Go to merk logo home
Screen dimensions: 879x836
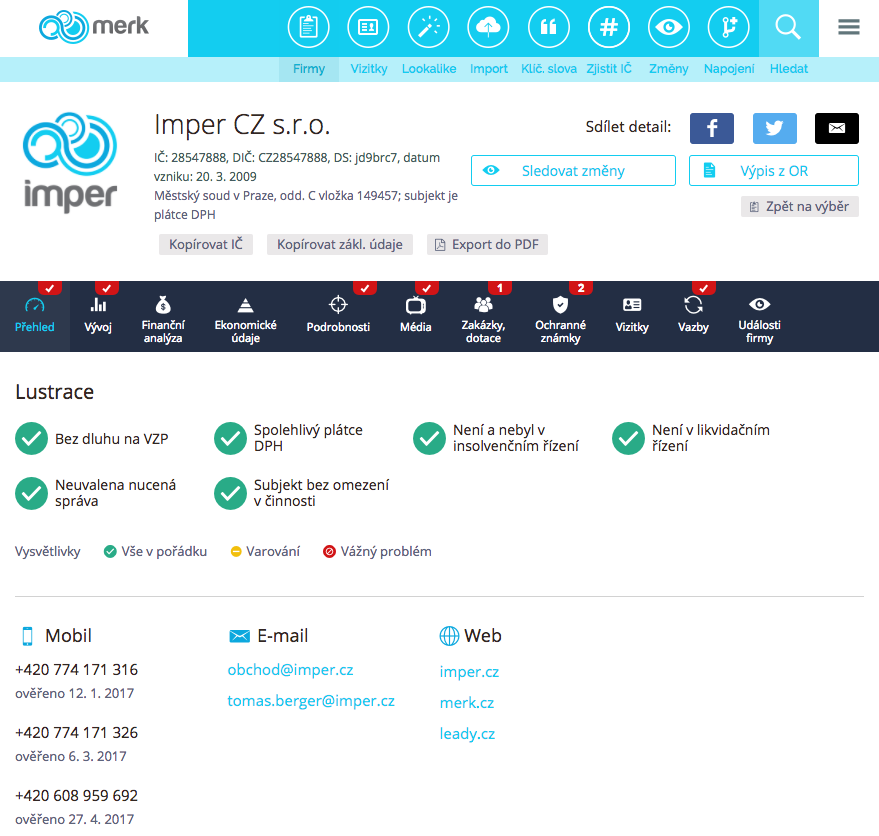click(94, 26)
